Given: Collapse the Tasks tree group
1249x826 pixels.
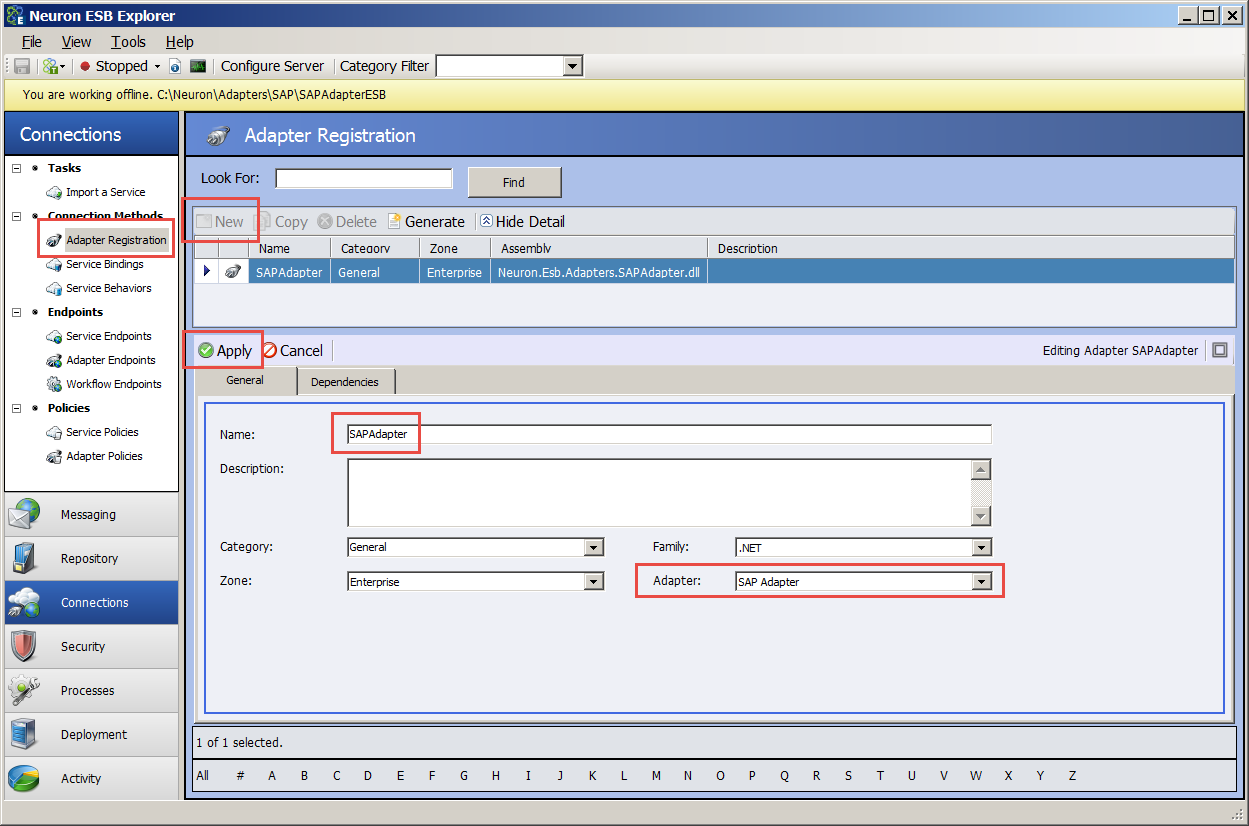Looking at the screenshot, I should 17,168.
